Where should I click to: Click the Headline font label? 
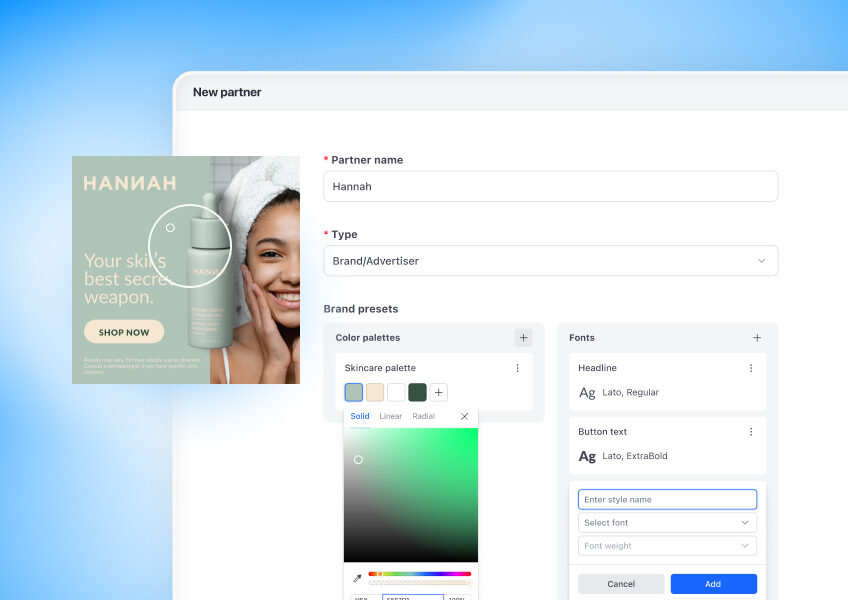(597, 368)
